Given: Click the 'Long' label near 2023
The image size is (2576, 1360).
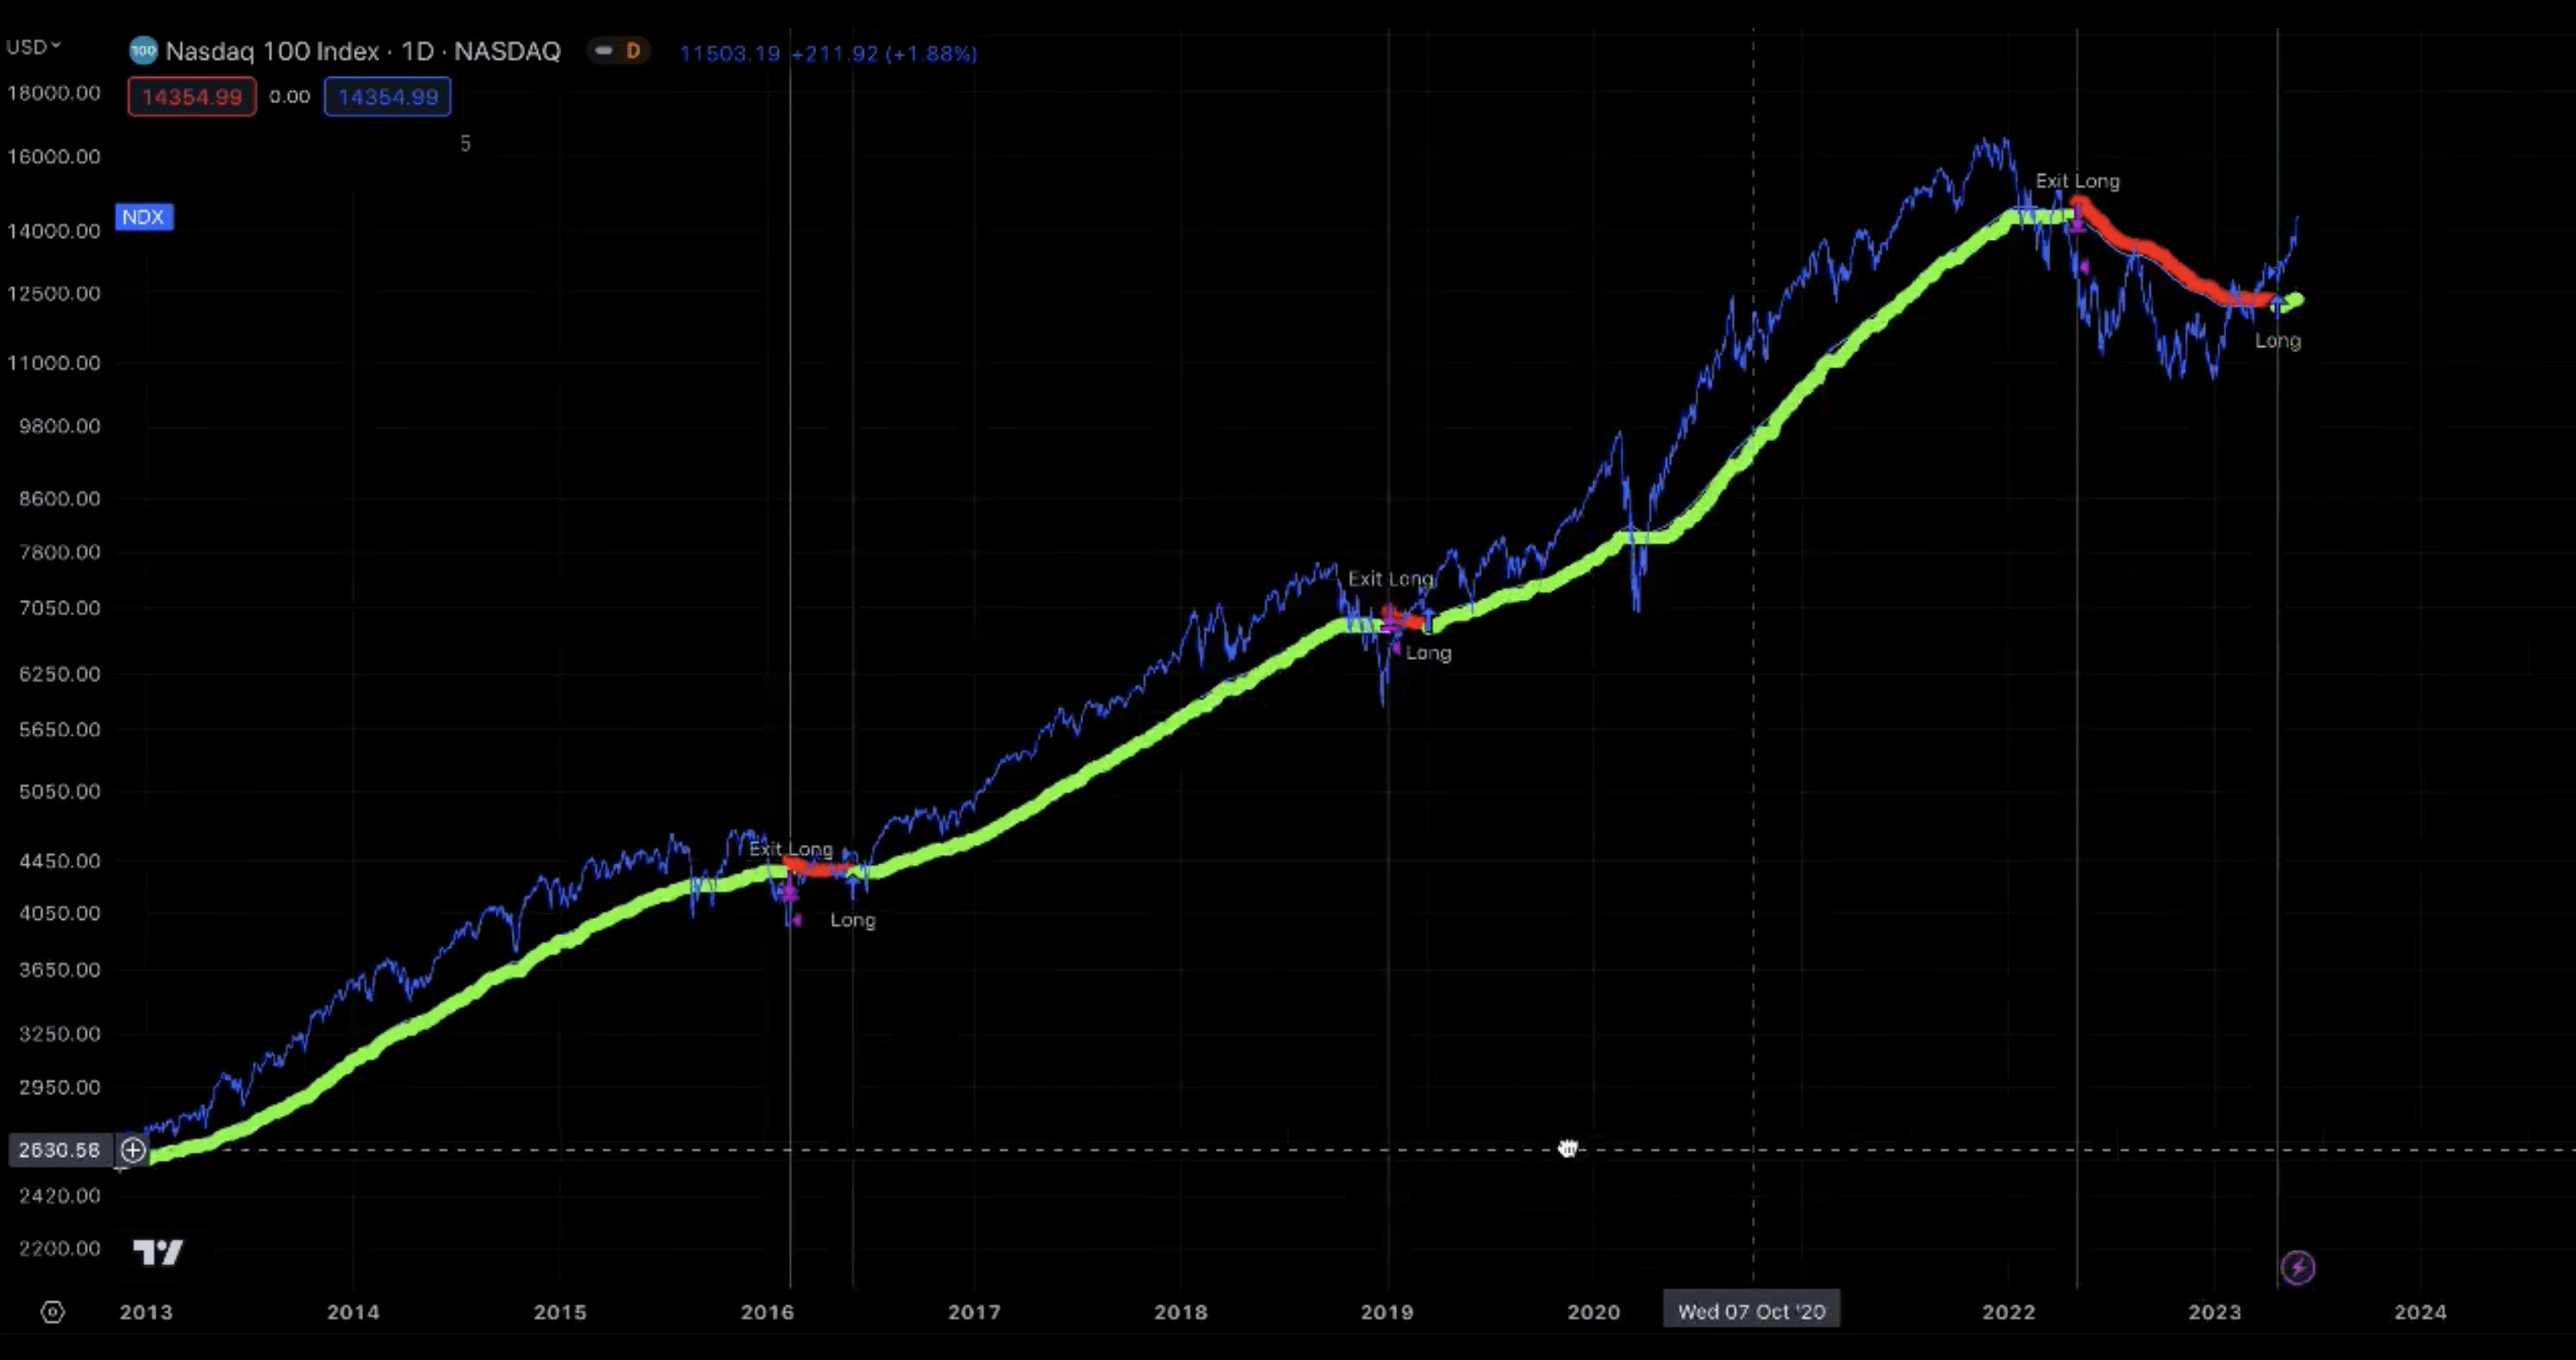Looking at the screenshot, I should click(2278, 341).
